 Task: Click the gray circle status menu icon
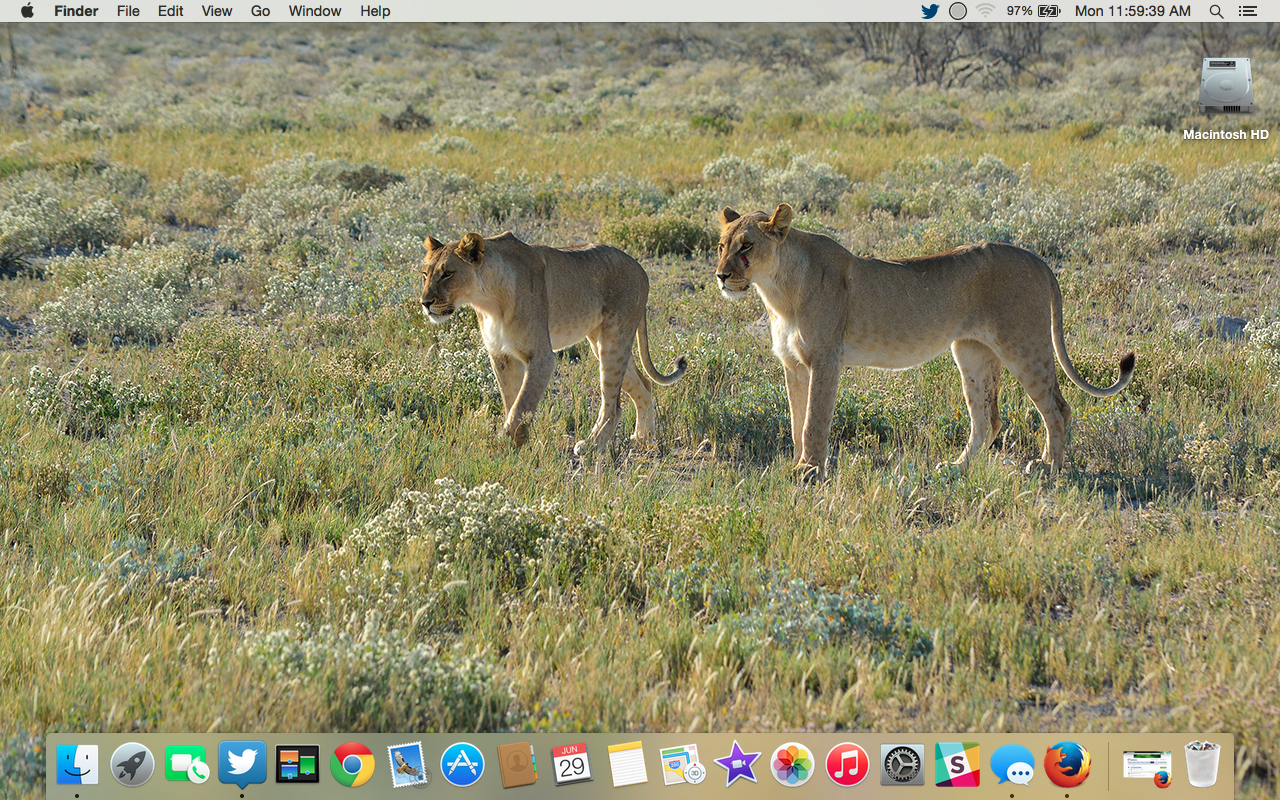click(x=958, y=11)
